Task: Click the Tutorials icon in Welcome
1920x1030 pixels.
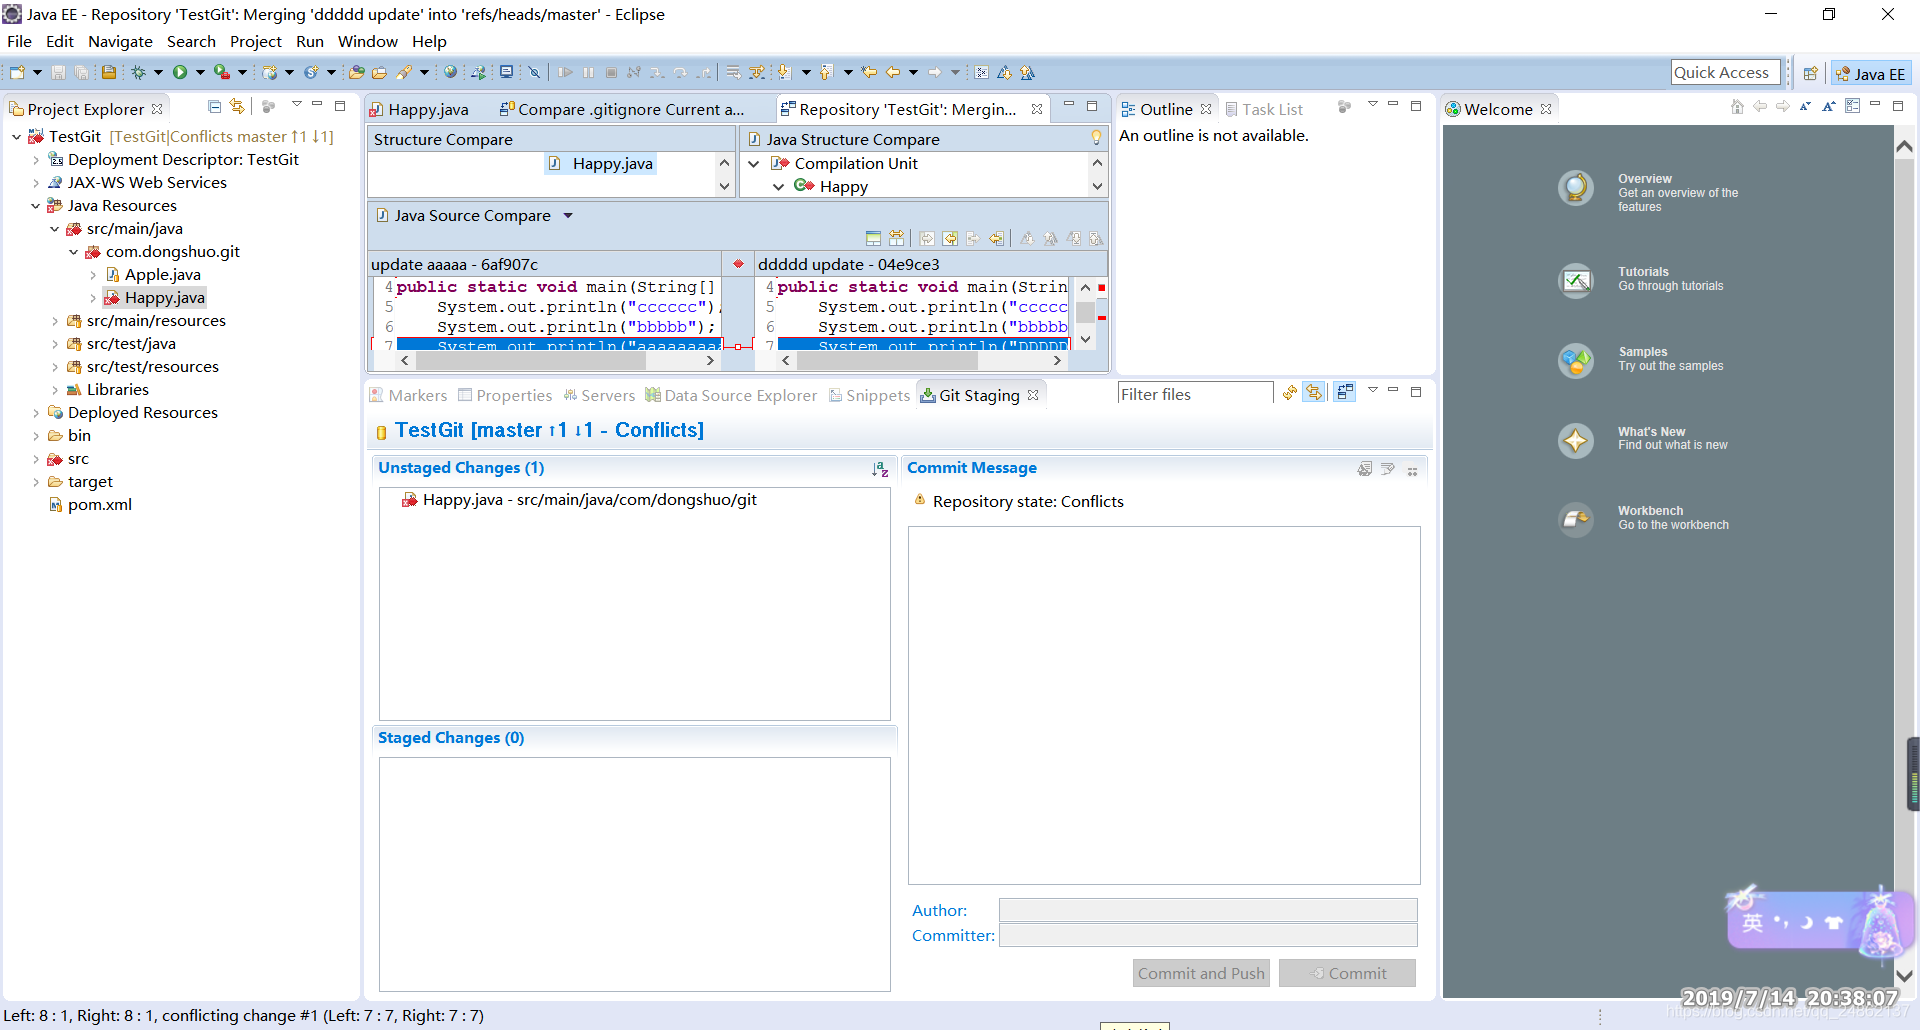Action: (1576, 280)
